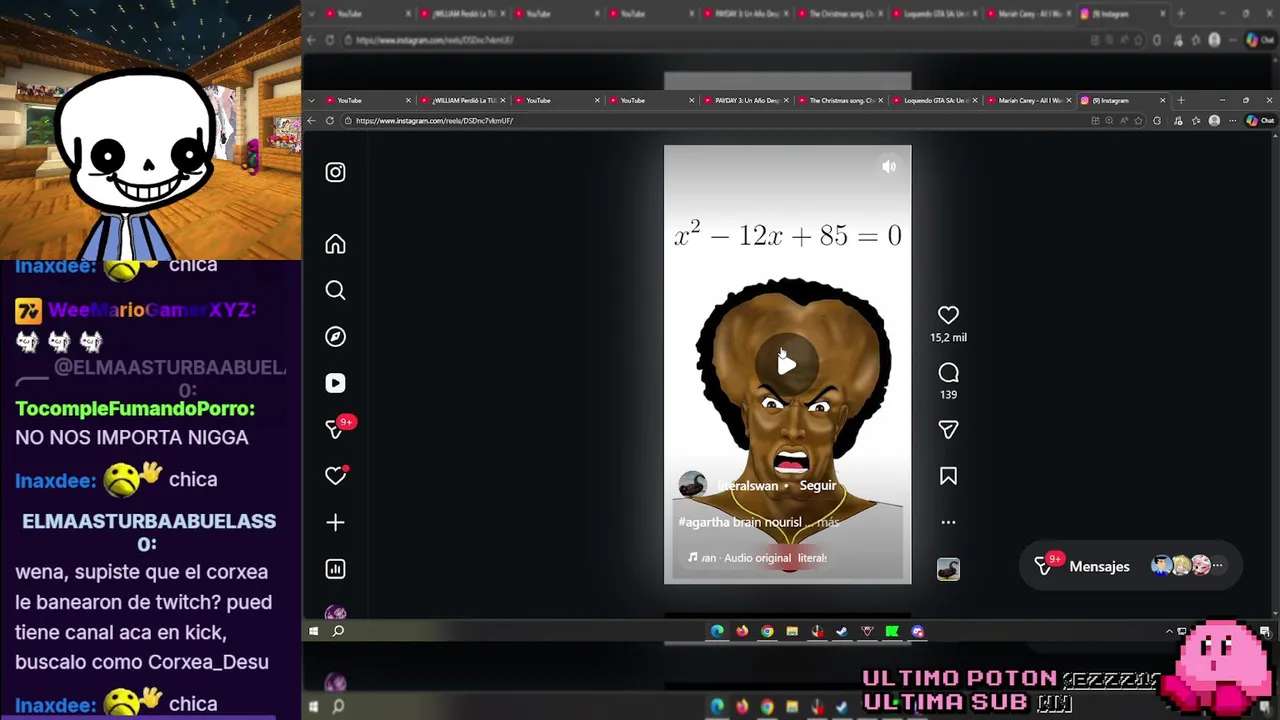The image size is (1280, 720).
Task: Open the green Kick icon on upper taskbar
Action: click(892, 631)
